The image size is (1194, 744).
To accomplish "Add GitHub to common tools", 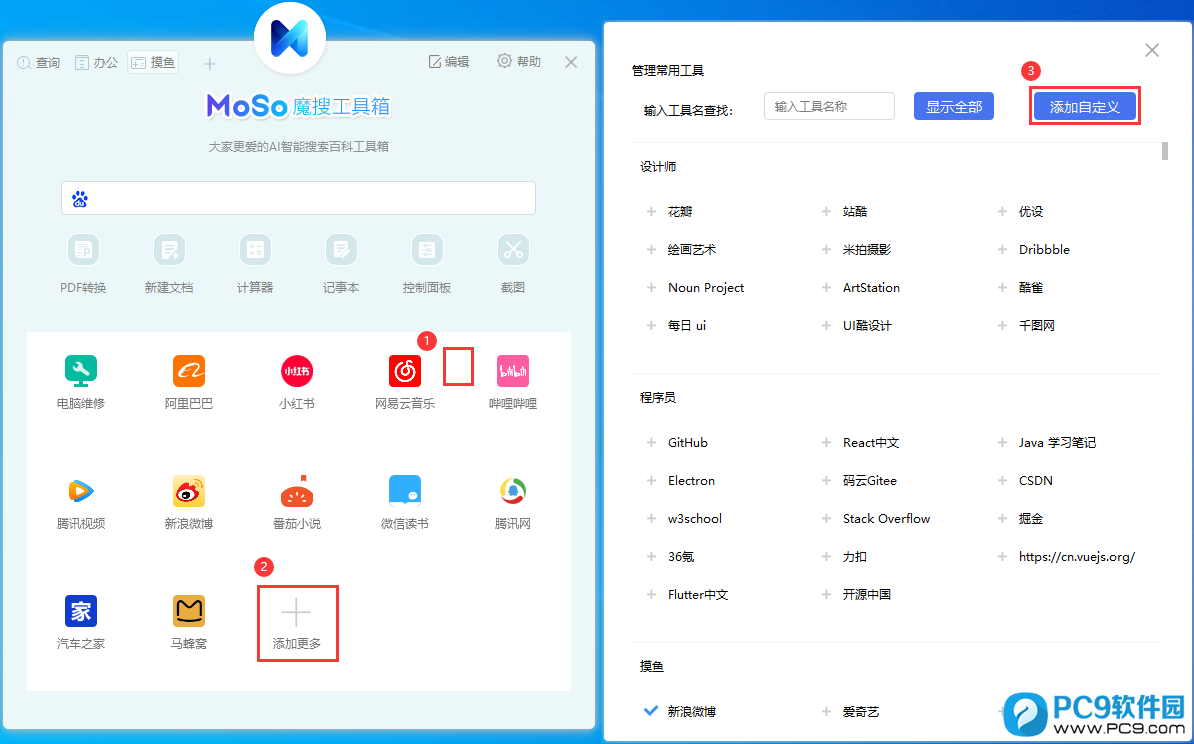I will tap(651, 442).
